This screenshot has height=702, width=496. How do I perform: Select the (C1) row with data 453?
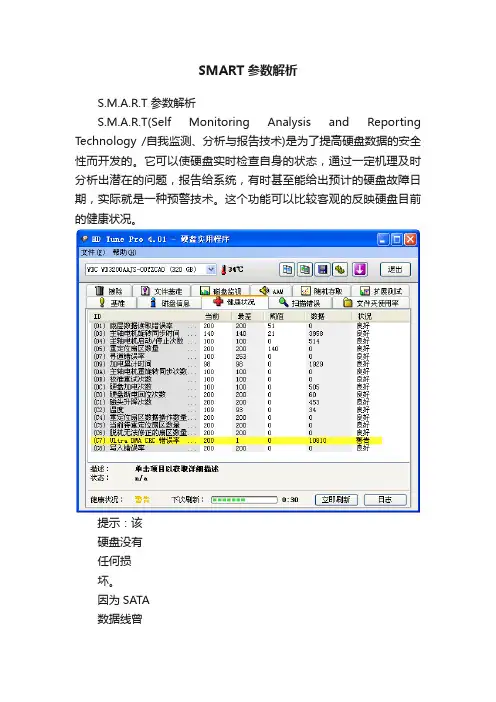pyautogui.click(x=236, y=402)
